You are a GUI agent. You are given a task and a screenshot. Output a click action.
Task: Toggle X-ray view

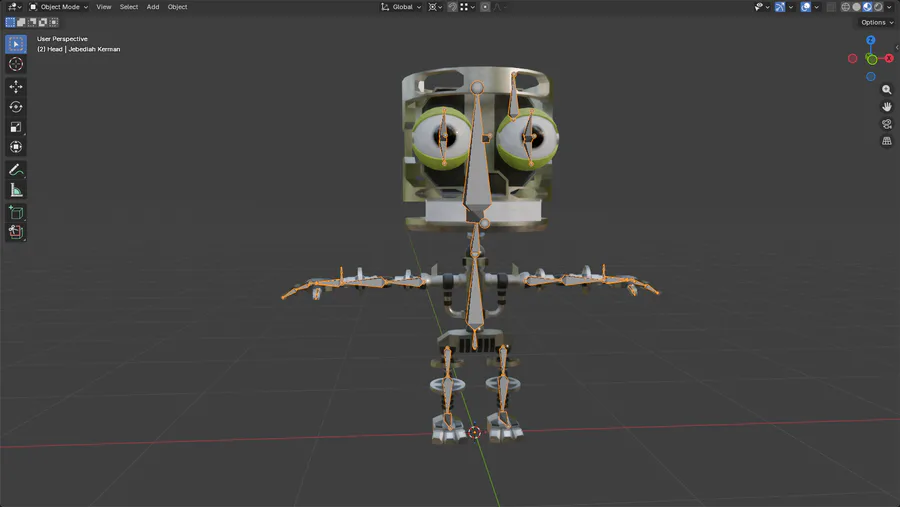tap(831, 7)
